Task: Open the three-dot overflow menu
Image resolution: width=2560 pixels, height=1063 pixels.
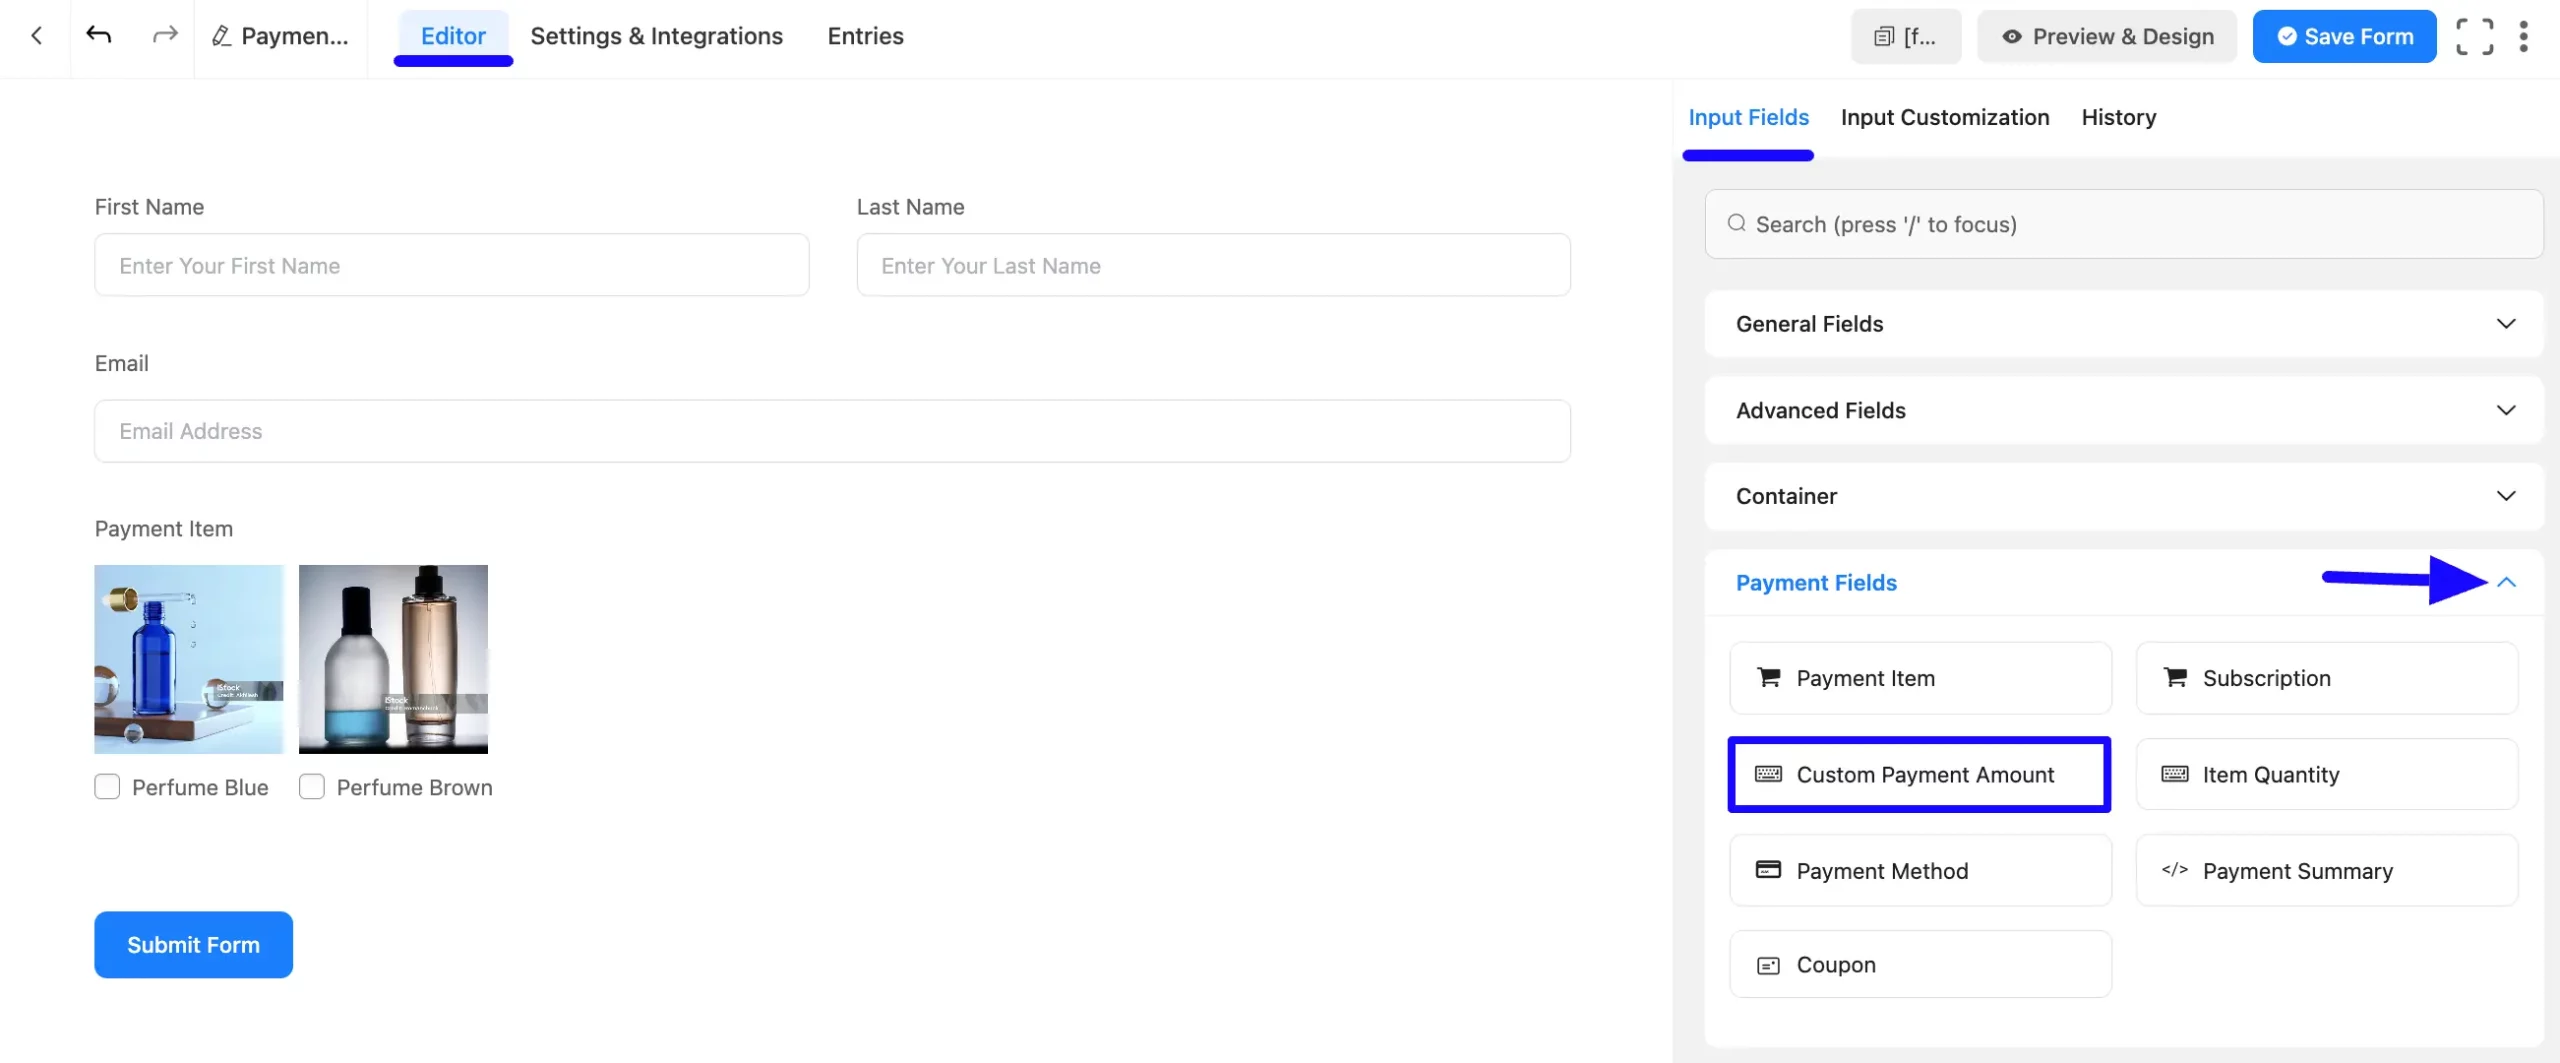Action: (2525, 36)
